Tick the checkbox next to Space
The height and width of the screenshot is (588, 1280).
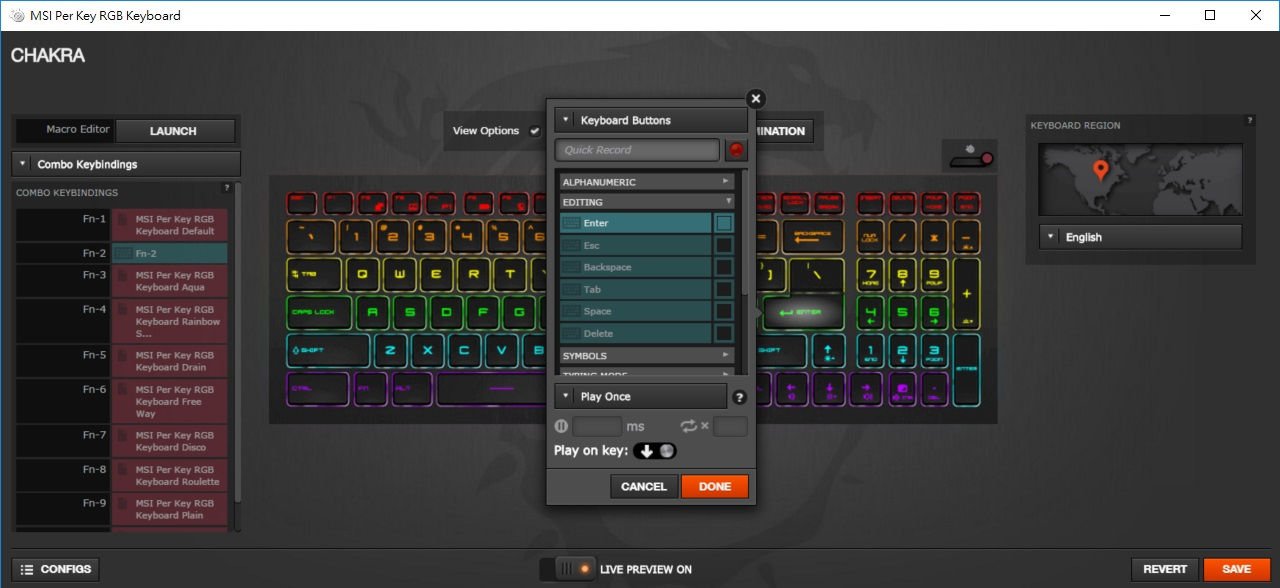(x=724, y=311)
